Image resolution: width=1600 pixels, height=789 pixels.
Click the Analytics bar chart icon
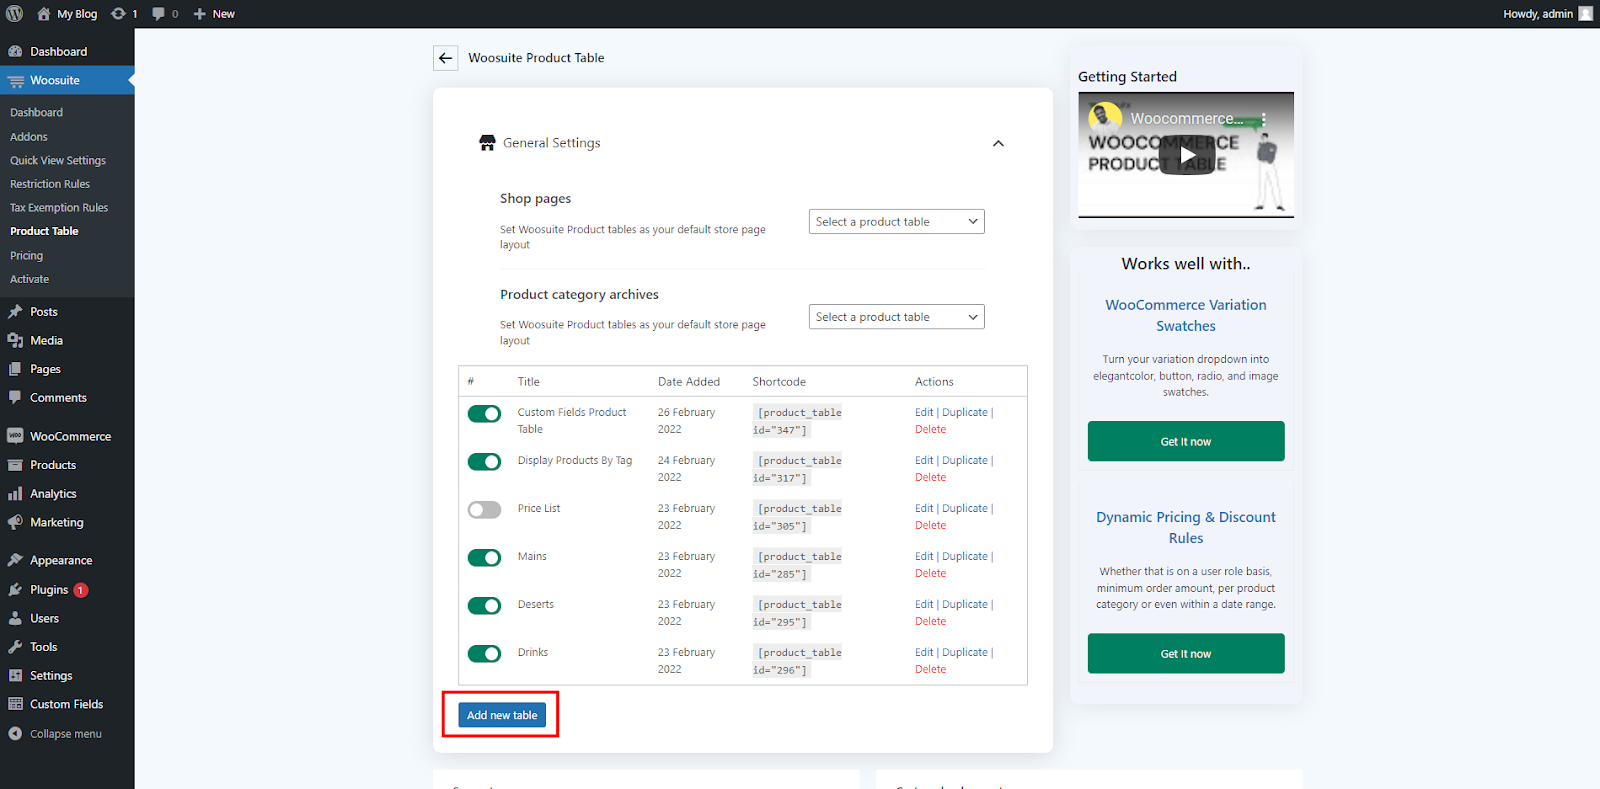coord(15,494)
